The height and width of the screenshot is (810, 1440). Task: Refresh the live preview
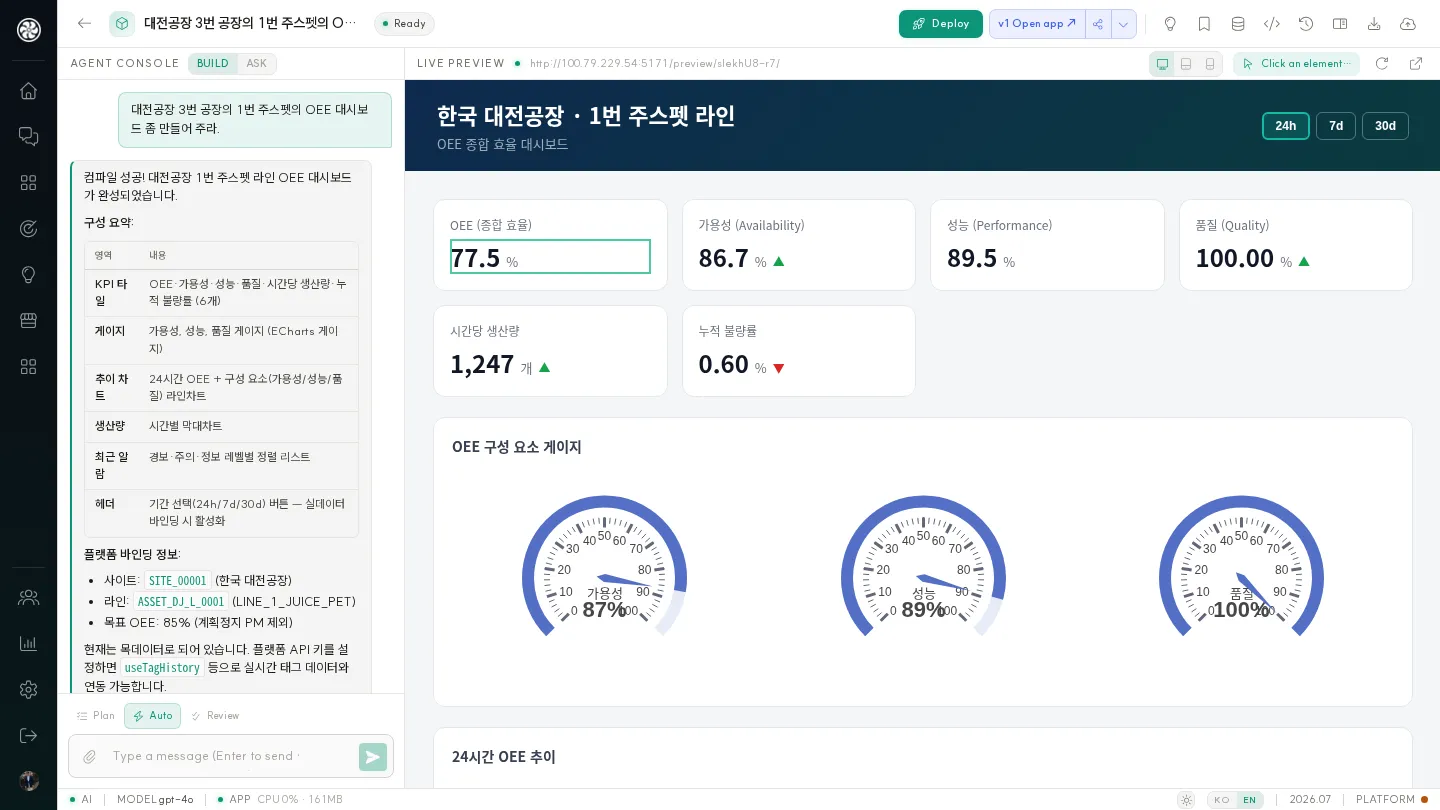pyautogui.click(x=1382, y=63)
